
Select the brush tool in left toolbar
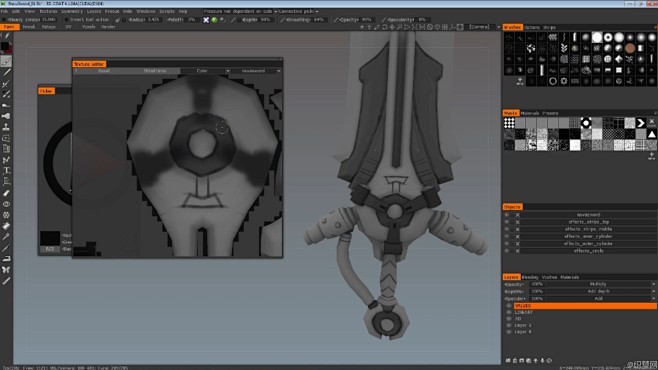[6, 61]
